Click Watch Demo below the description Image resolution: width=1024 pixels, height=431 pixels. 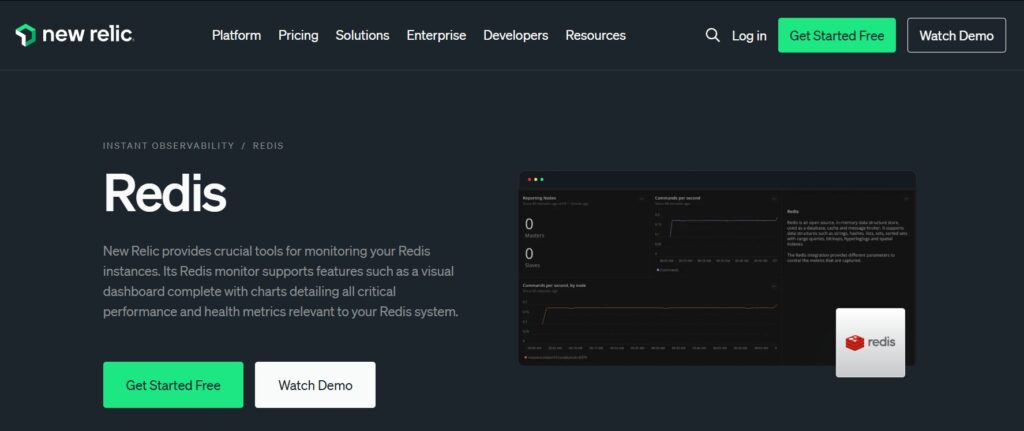click(x=315, y=385)
